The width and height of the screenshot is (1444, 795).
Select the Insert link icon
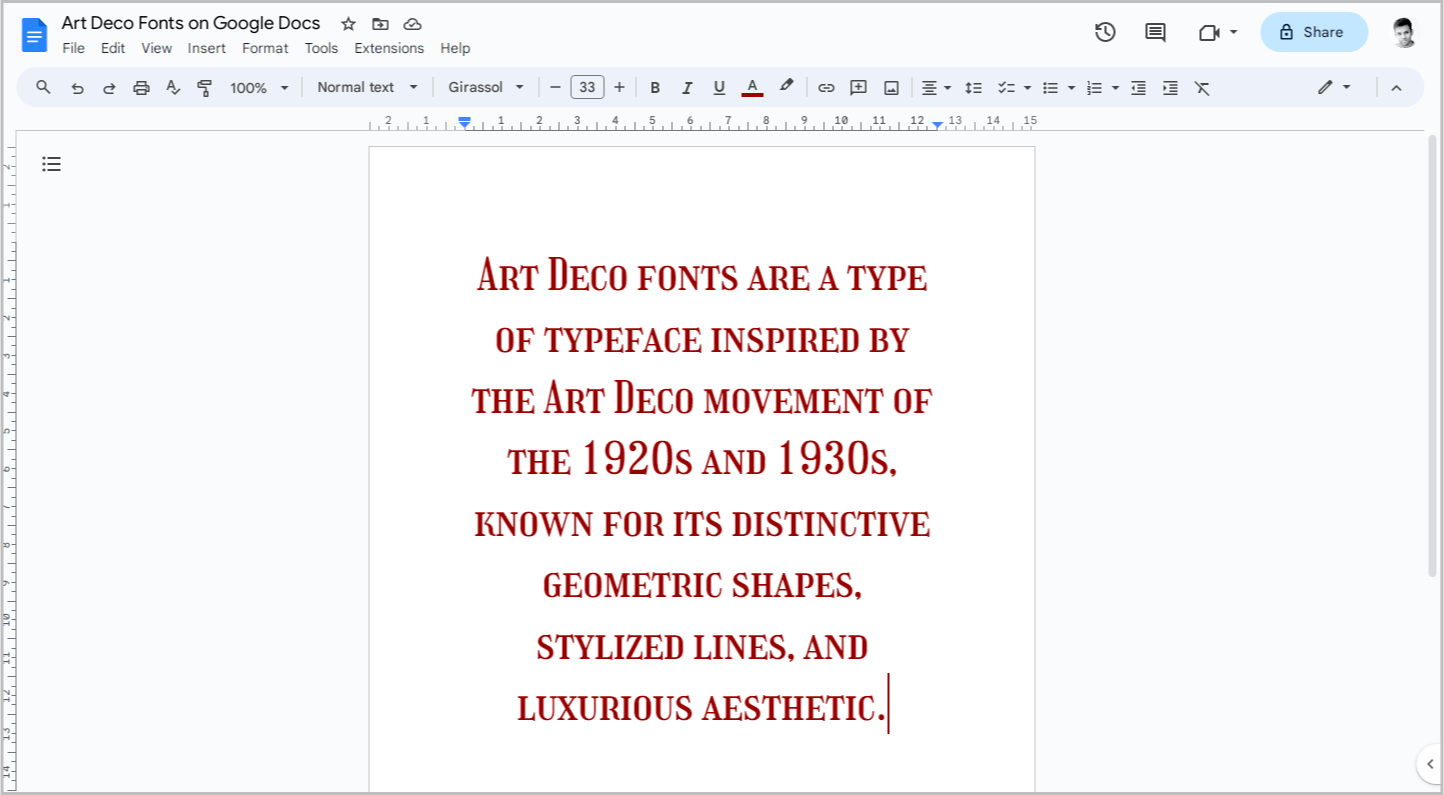tap(826, 87)
